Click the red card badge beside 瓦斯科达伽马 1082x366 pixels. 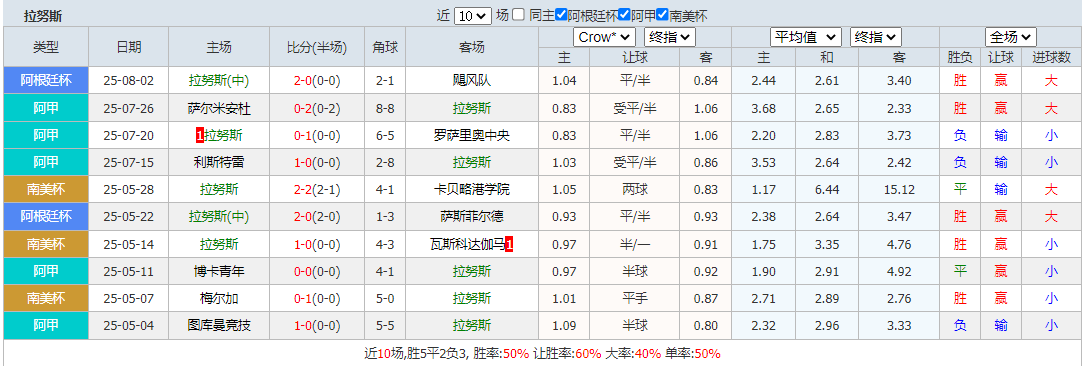pos(509,244)
